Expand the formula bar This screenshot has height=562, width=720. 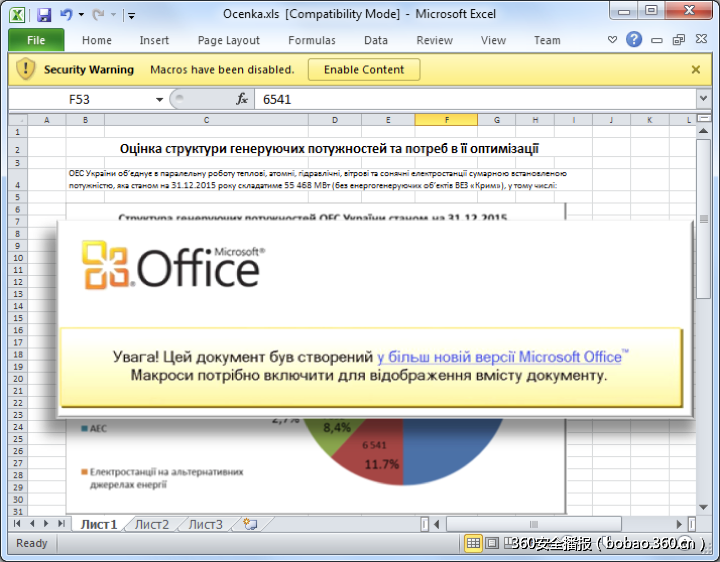[x=703, y=98]
